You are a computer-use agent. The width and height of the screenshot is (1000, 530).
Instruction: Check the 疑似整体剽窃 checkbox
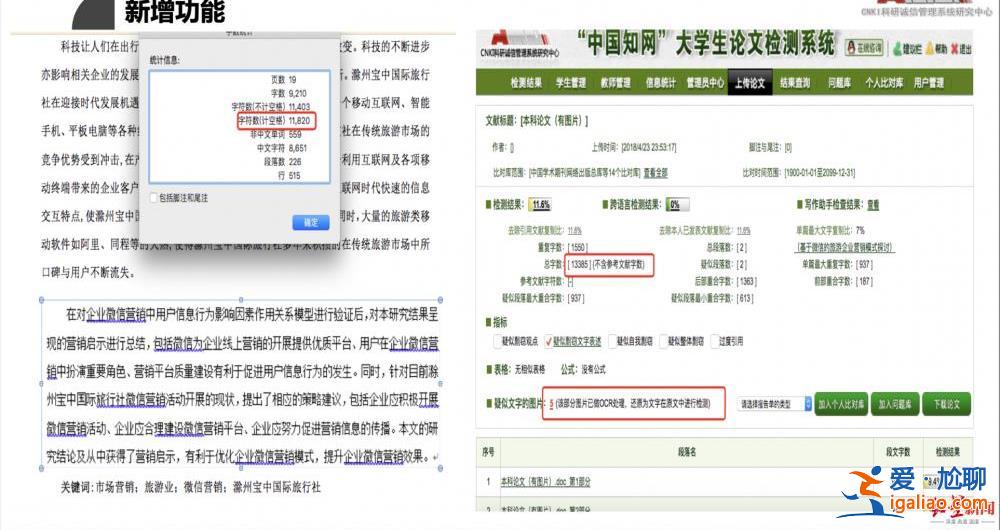(x=663, y=341)
